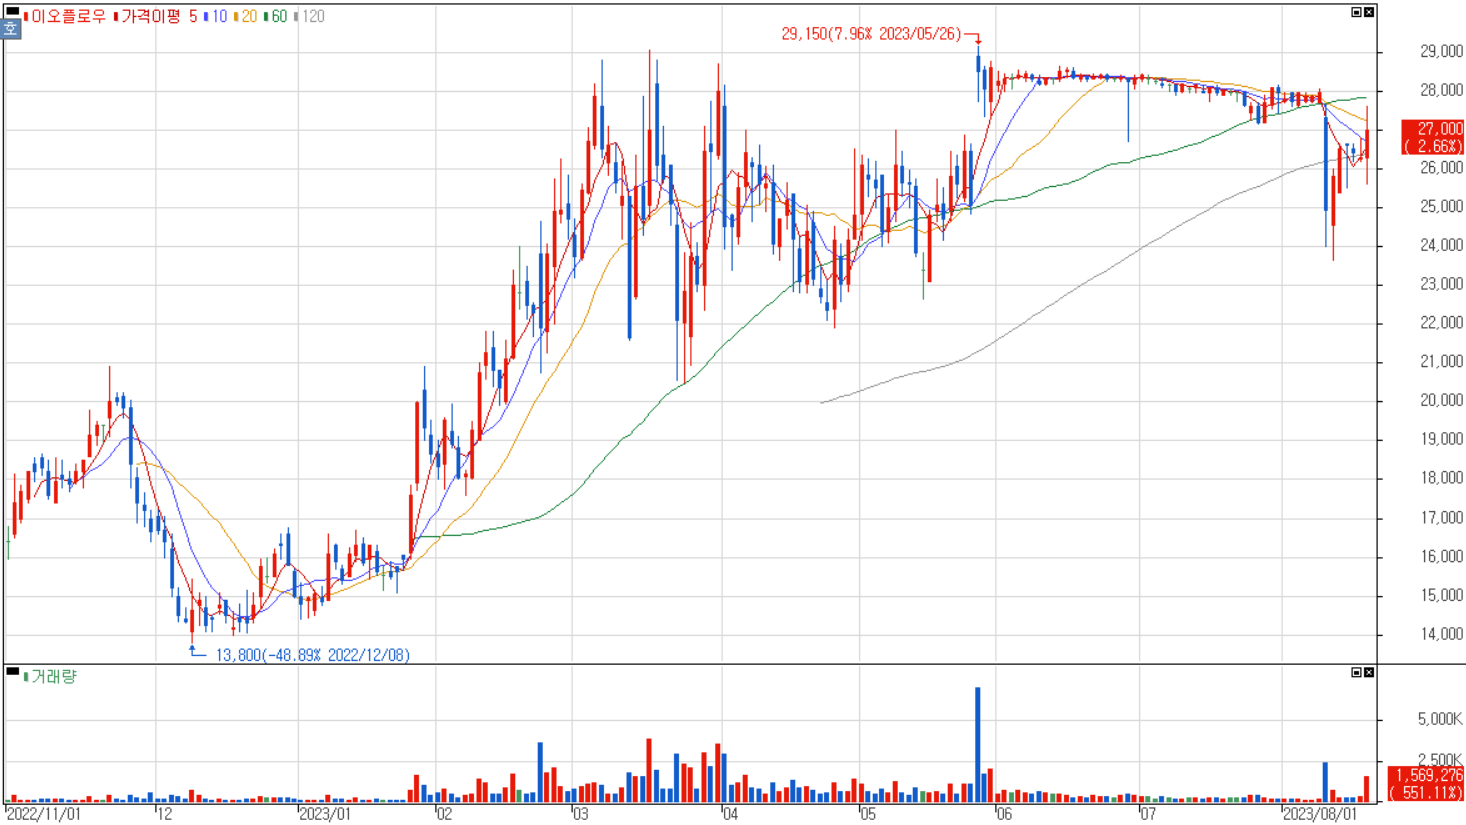The height and width of the screenshot is (825, 1466).
Task: Click the 14,000 price axis label
Action: [1441, 634]
